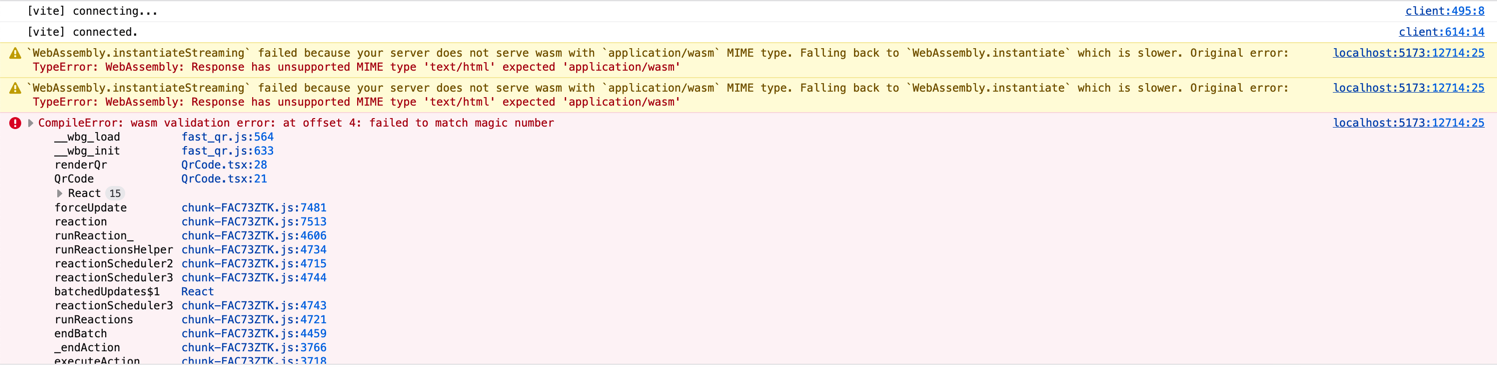Click the runReactionsHelper stack frame name
Screen dimensions: 1497x367
pyautogui.click(x=114, y=249)
